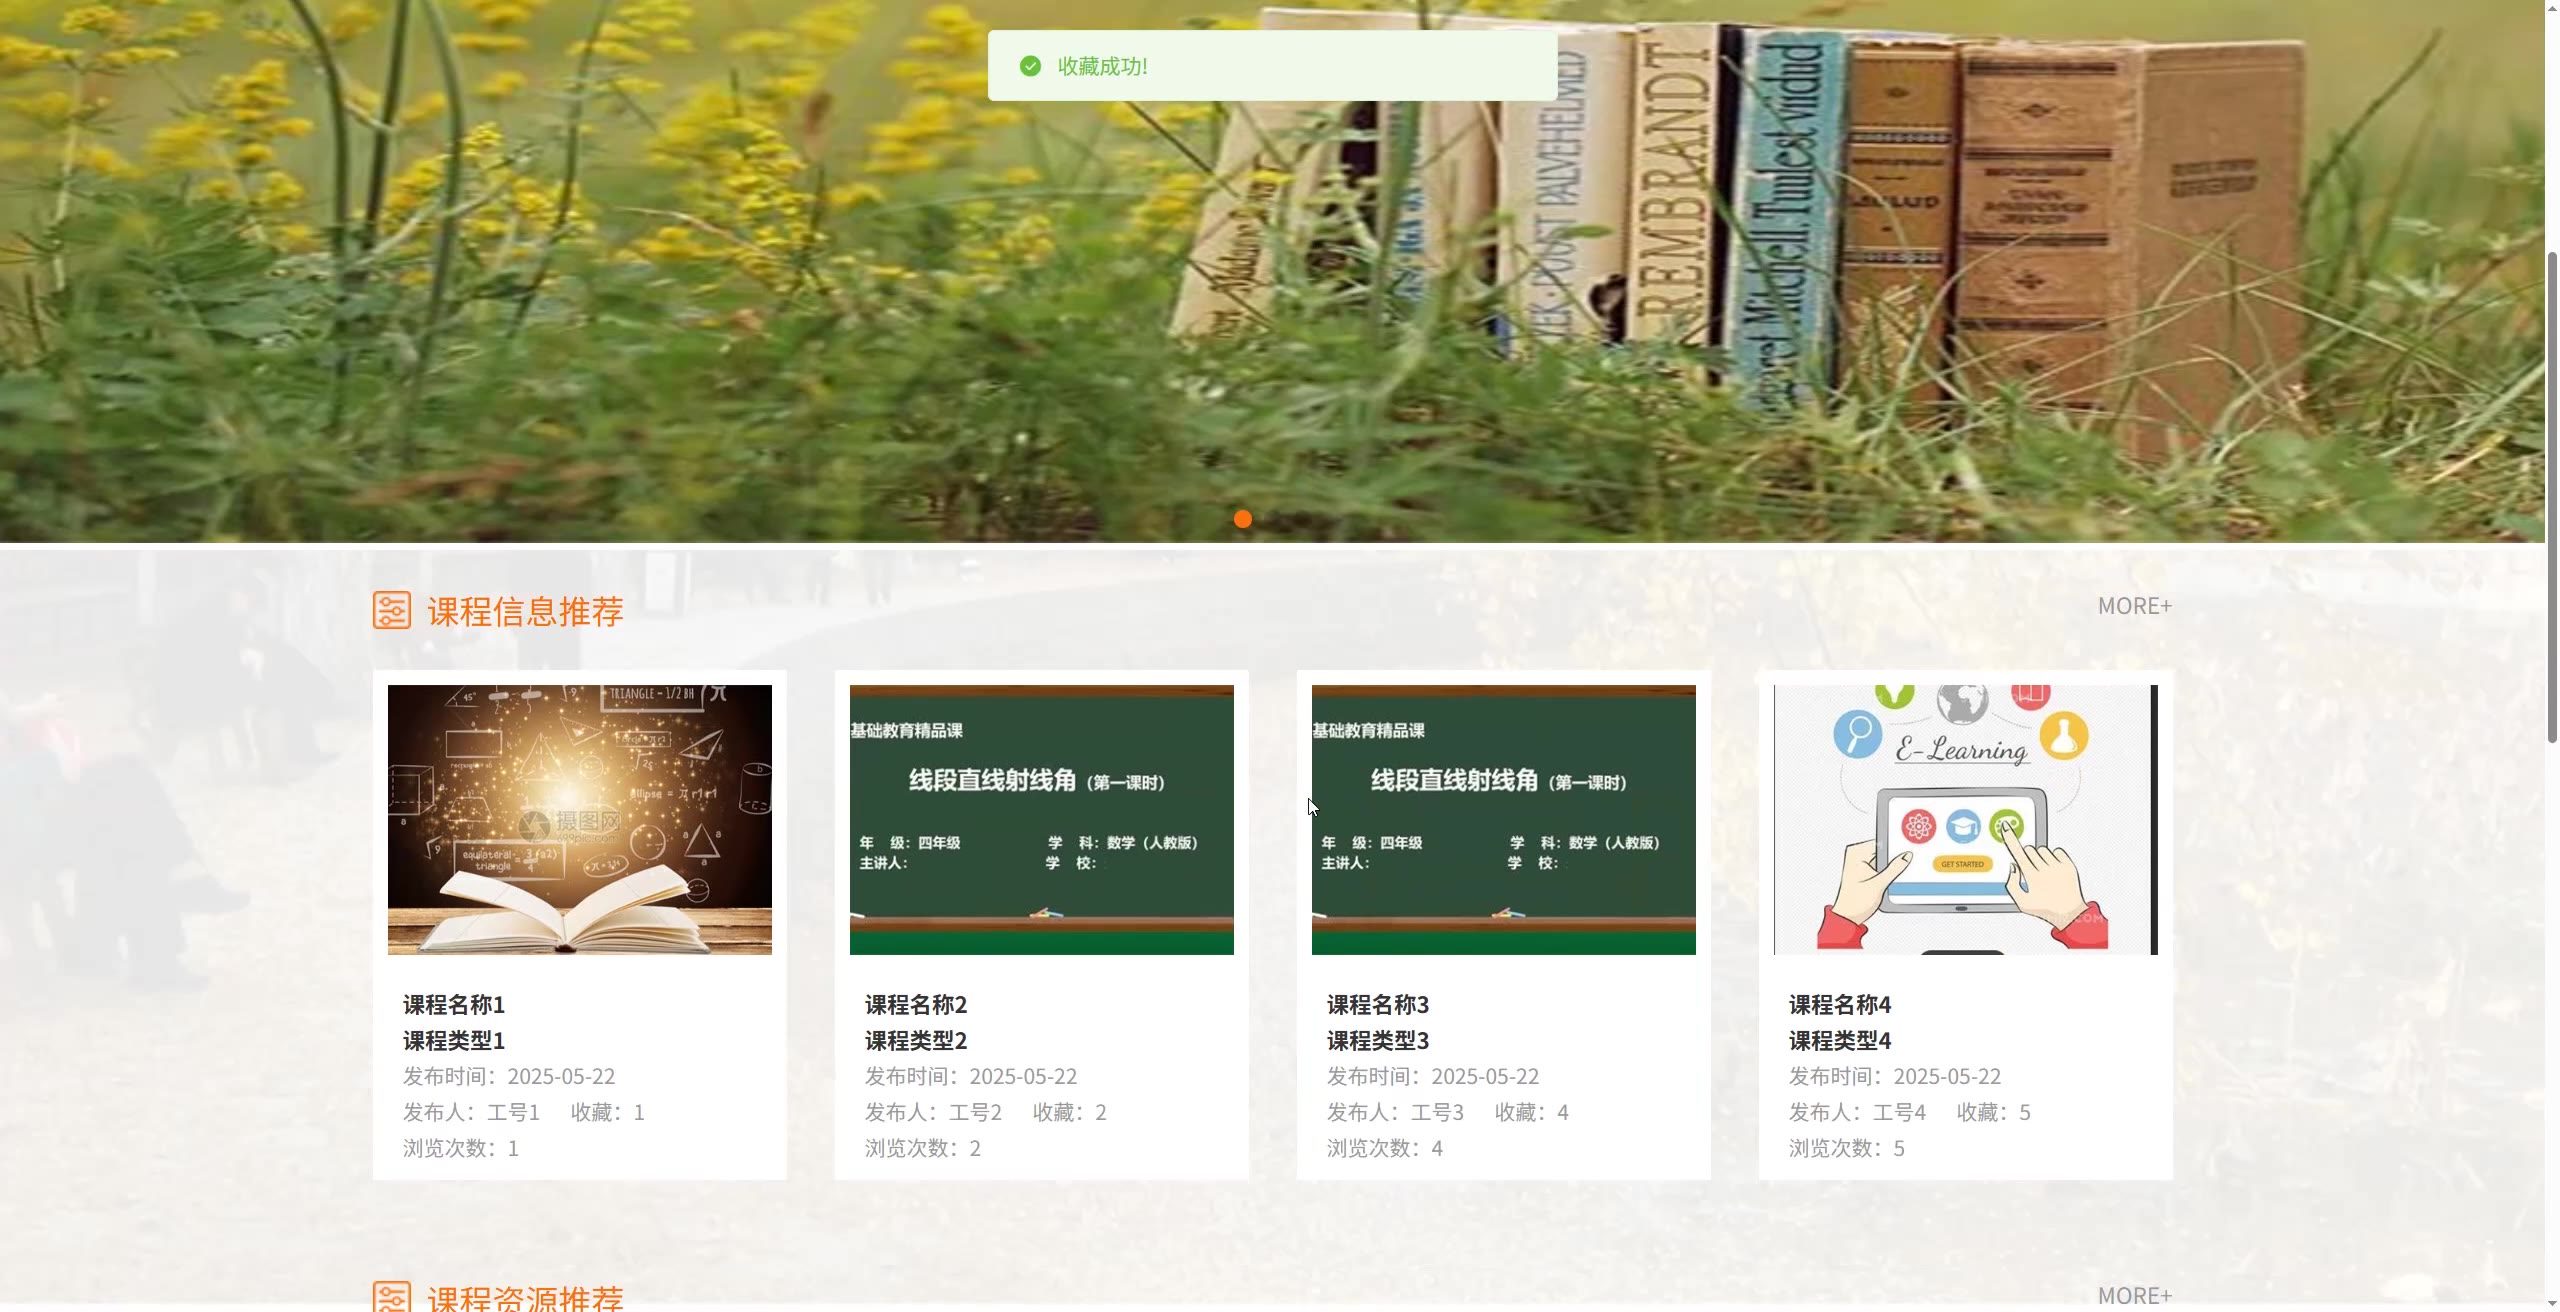Click the 课程名称1 title
Image resolution: width=2560 pixels, height=1312 pixels.
[x=454, y=1004]
